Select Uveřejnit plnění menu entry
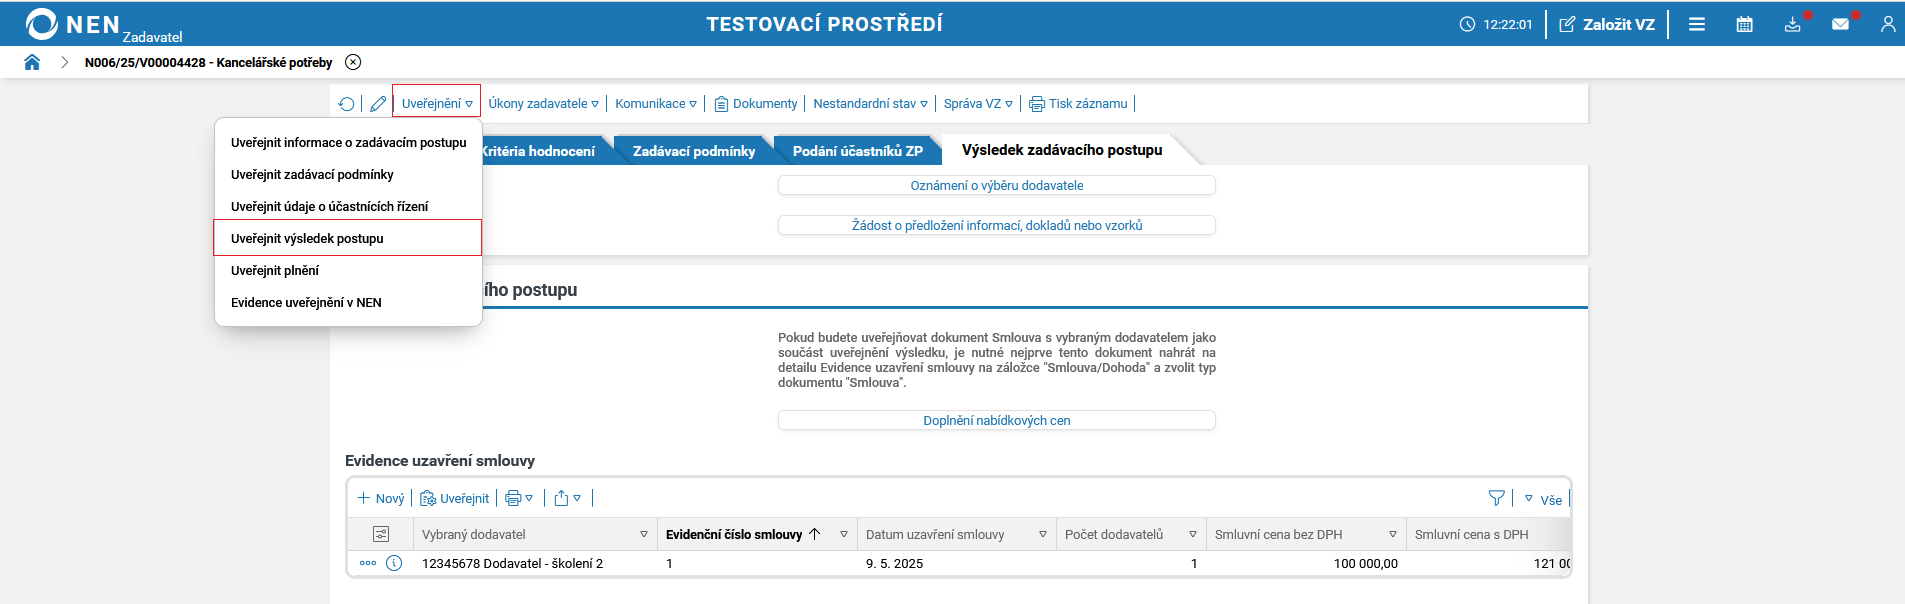 pos(348,271)
